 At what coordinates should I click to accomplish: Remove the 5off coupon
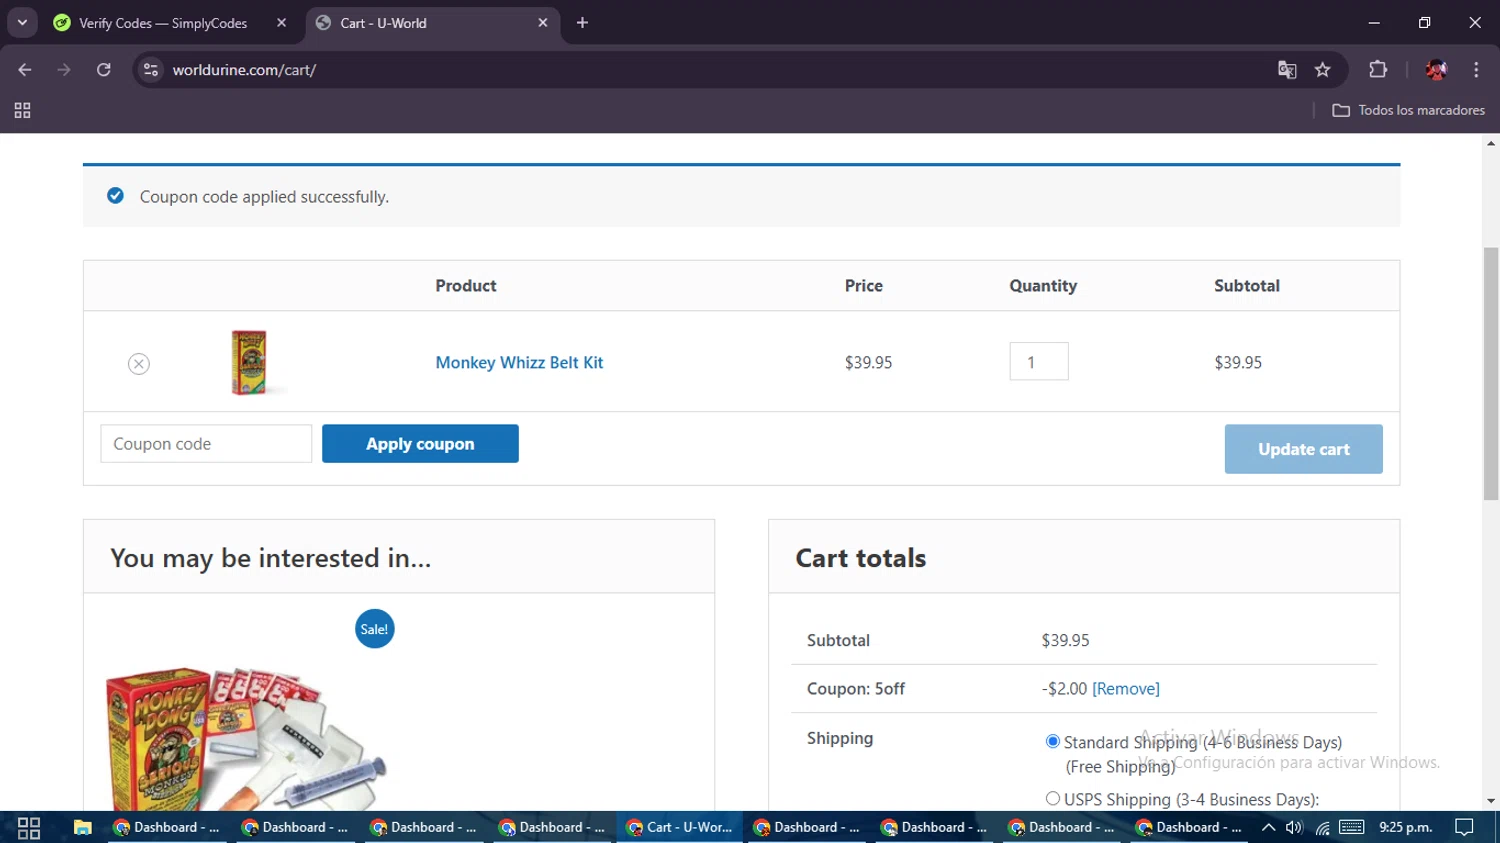click(1125, 689)
